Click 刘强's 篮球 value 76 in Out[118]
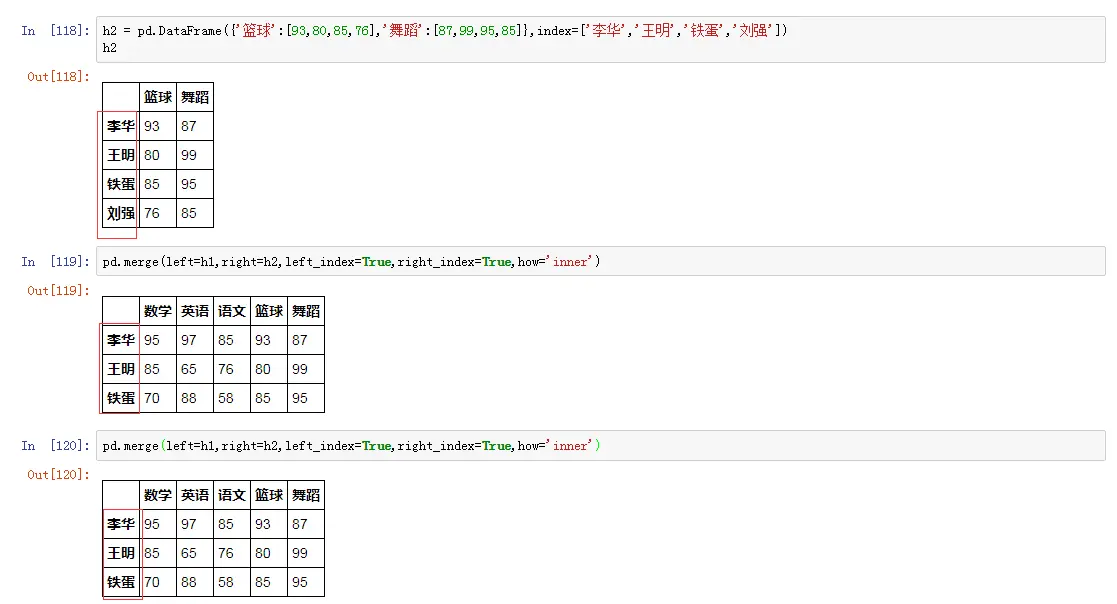The image size is (1117, 604). [x=157, y=213]
